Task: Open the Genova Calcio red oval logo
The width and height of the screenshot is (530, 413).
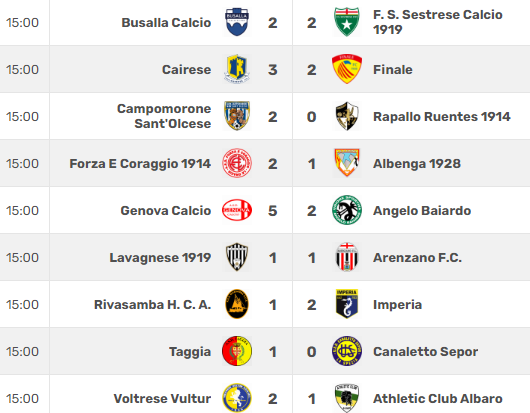Action: click(x=237, y=210)
